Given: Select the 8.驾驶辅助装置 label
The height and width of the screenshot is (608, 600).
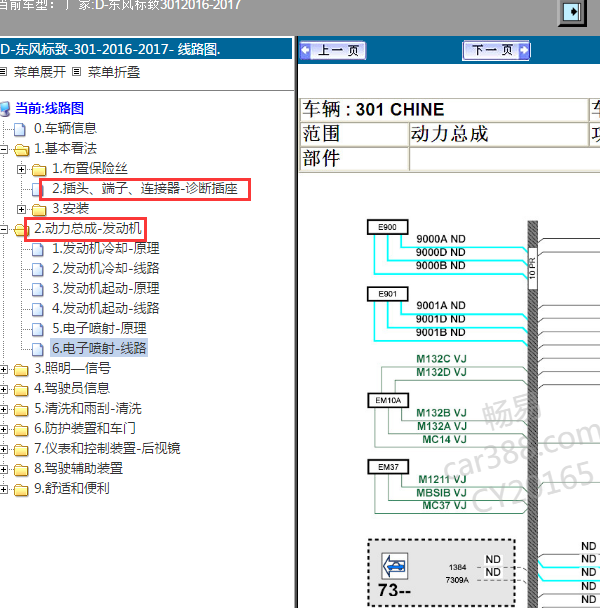Looking at the screenshot, I should click(78, 468).
